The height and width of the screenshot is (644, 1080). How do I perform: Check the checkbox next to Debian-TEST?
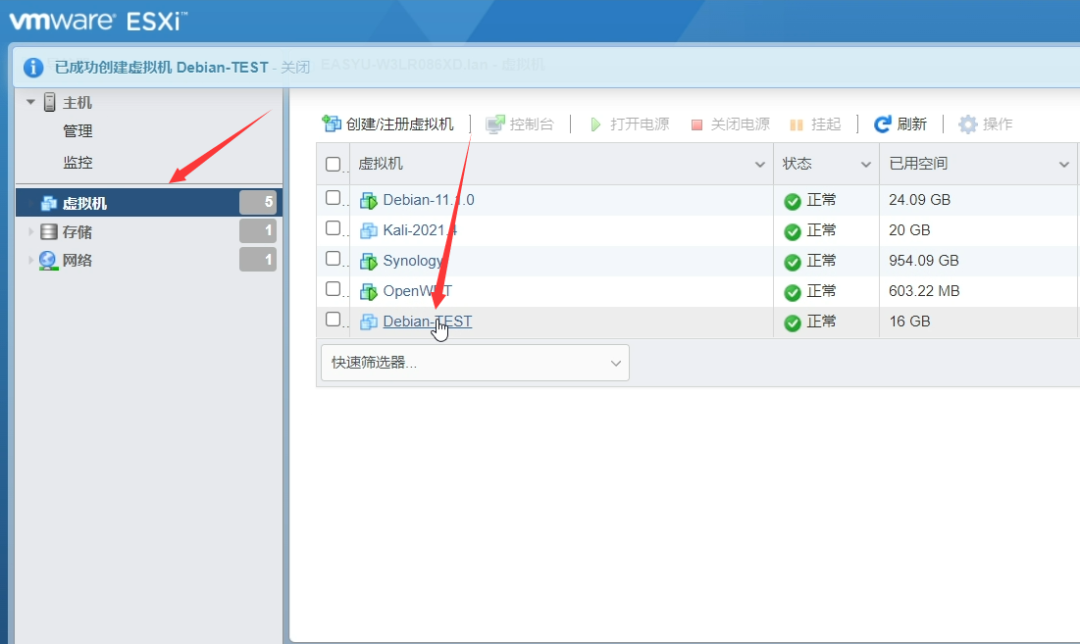click(333, 321)
